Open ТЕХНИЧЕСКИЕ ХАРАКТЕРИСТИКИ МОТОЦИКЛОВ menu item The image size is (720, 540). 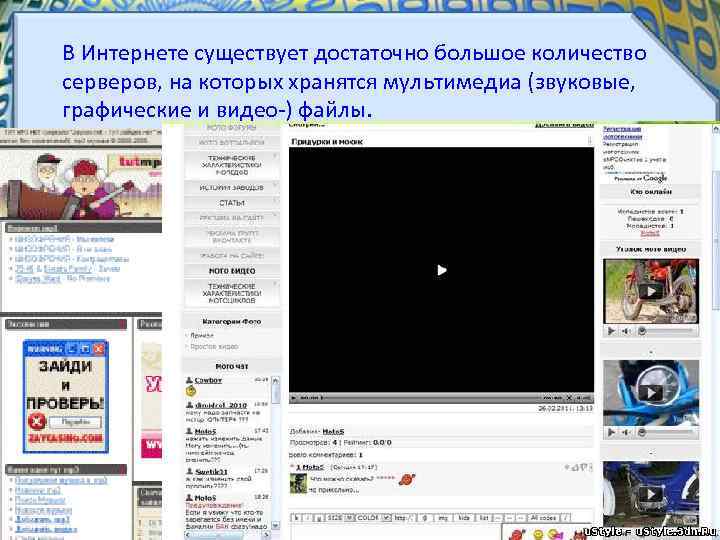[x=232, y=293]
